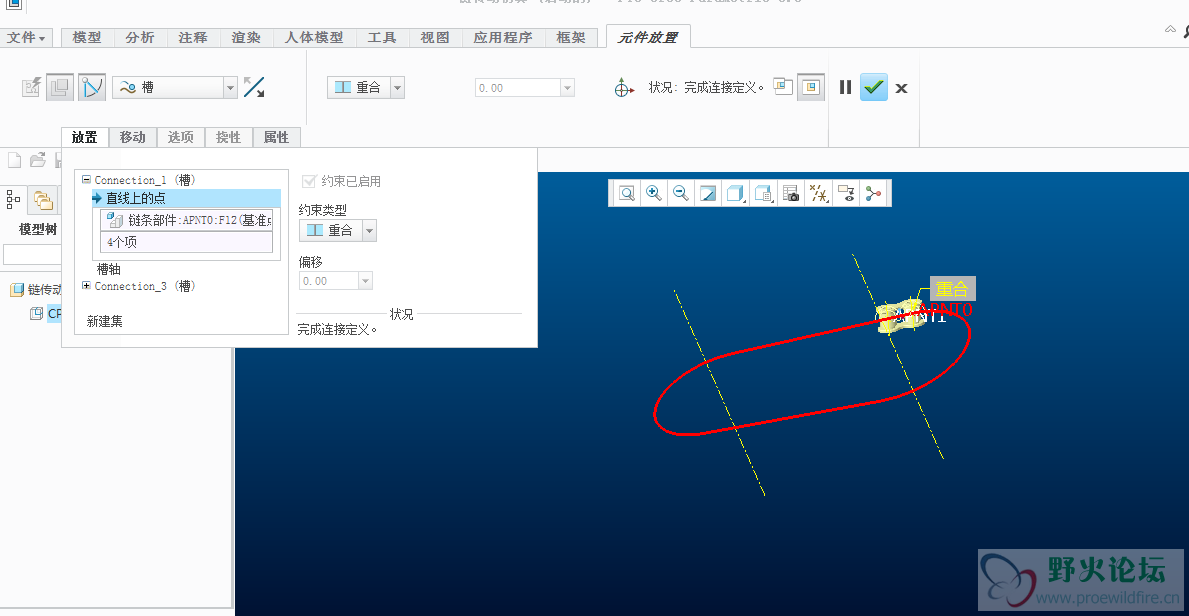Viewport: 1189px width, 616px height.
Task: Click 新建集 to add a set
Action: pos(105,322)
